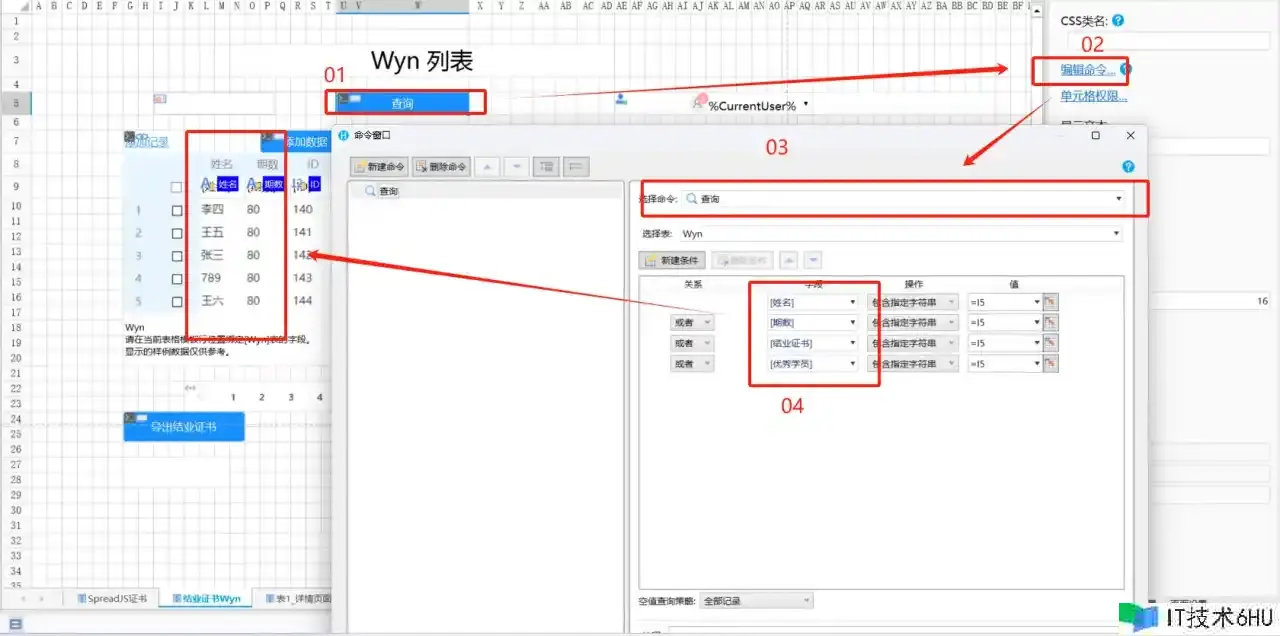Click the blue 导出结业证书 button

point(183,427)
